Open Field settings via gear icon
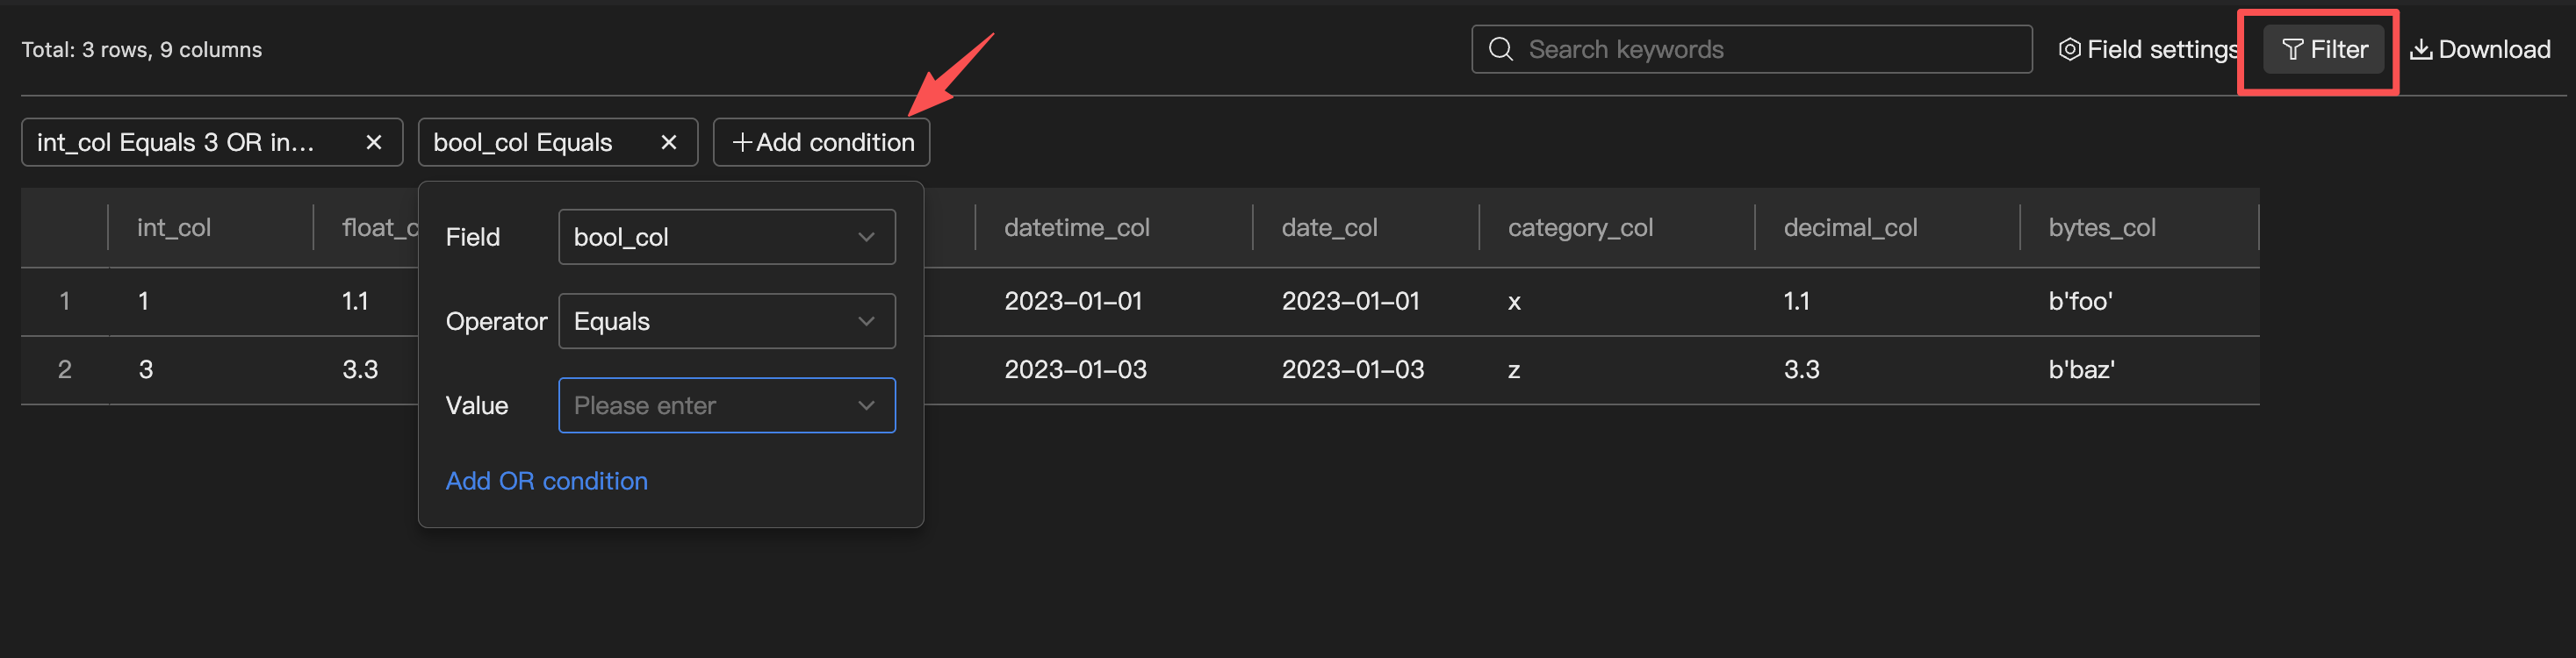This screenshot has height=658, width=2576. (x=2069, y=49)
